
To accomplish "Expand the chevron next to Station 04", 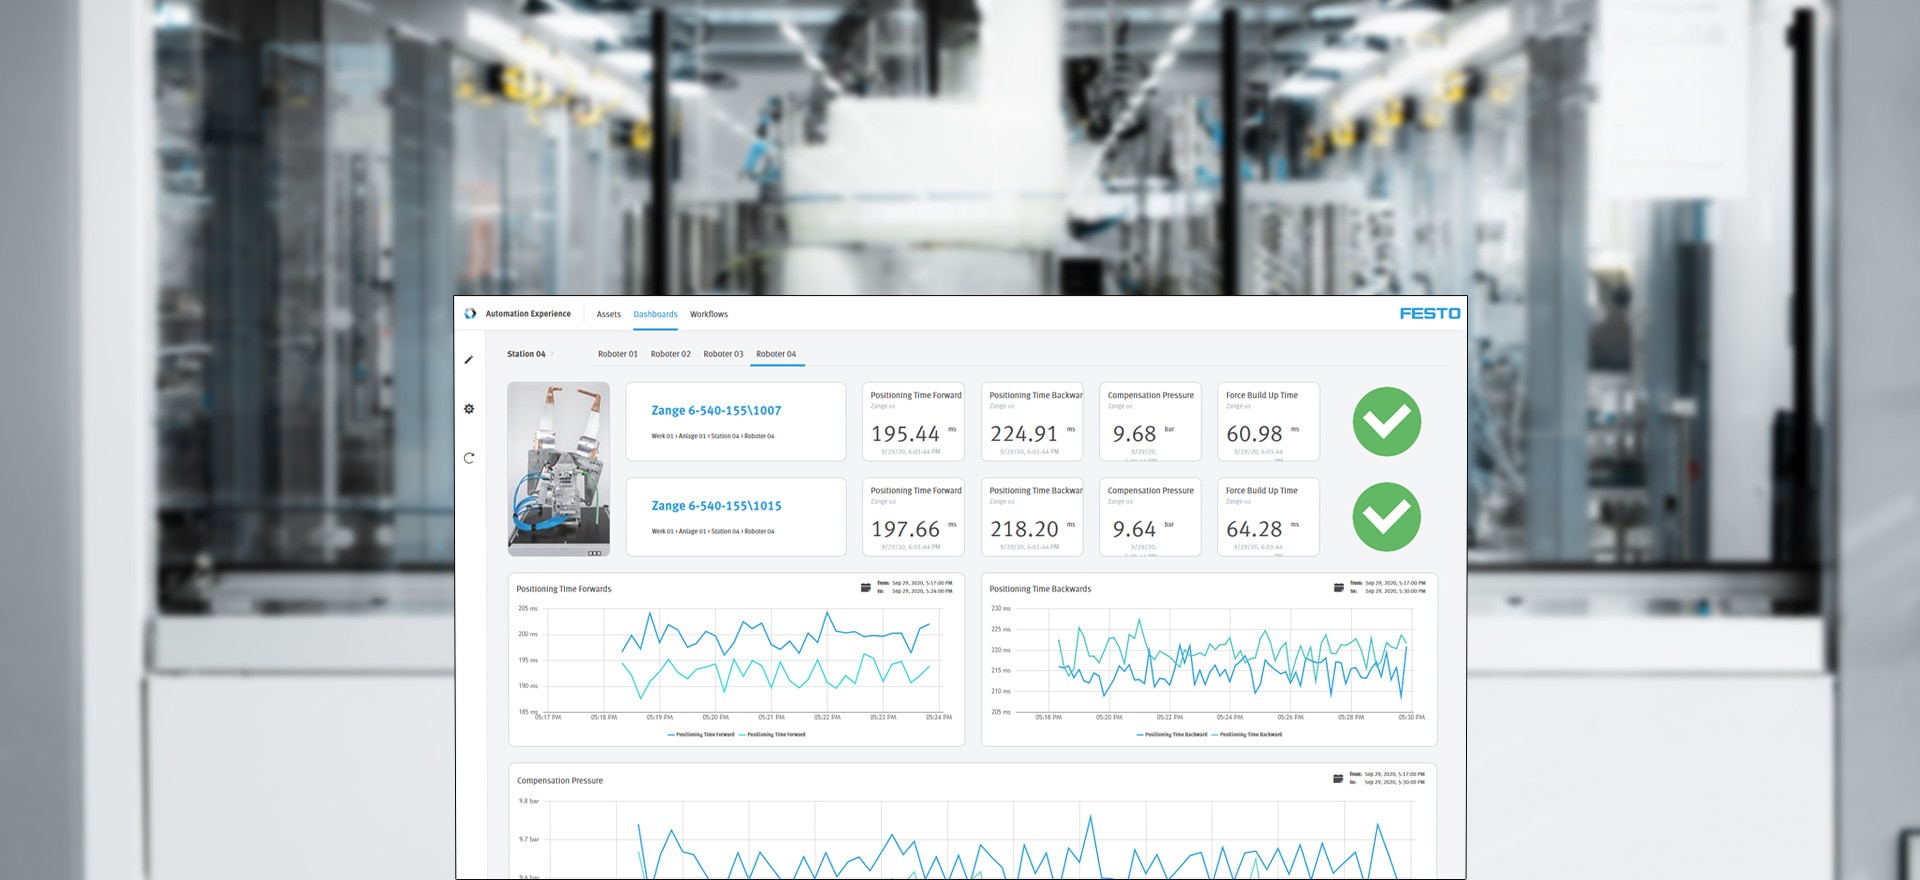I will click(x=552, y=354).
